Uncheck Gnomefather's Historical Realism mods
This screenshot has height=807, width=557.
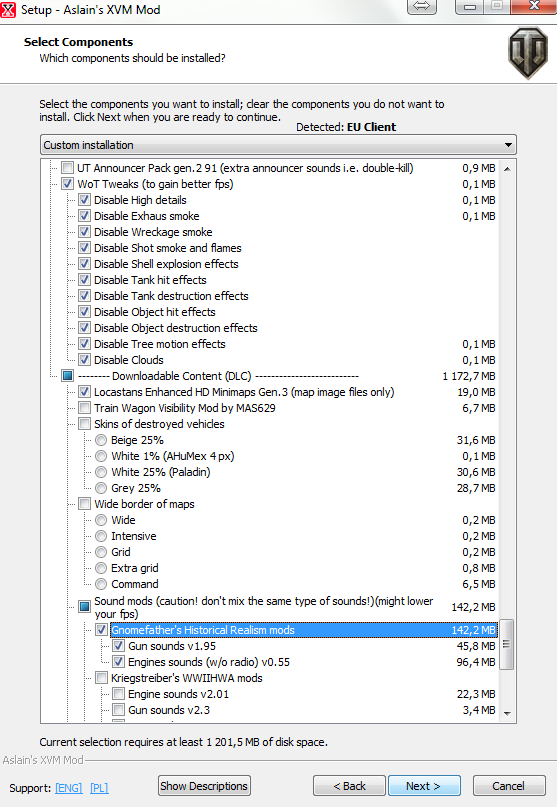(x=101, y=629)
